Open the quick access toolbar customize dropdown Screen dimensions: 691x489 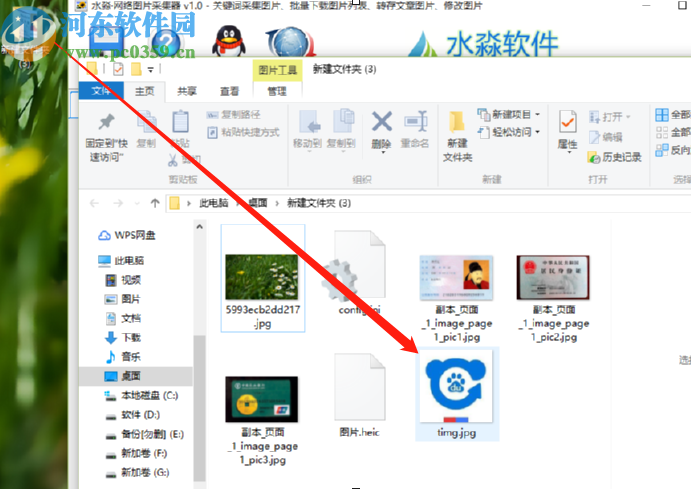pyautogui.click(x=151, y=70)
